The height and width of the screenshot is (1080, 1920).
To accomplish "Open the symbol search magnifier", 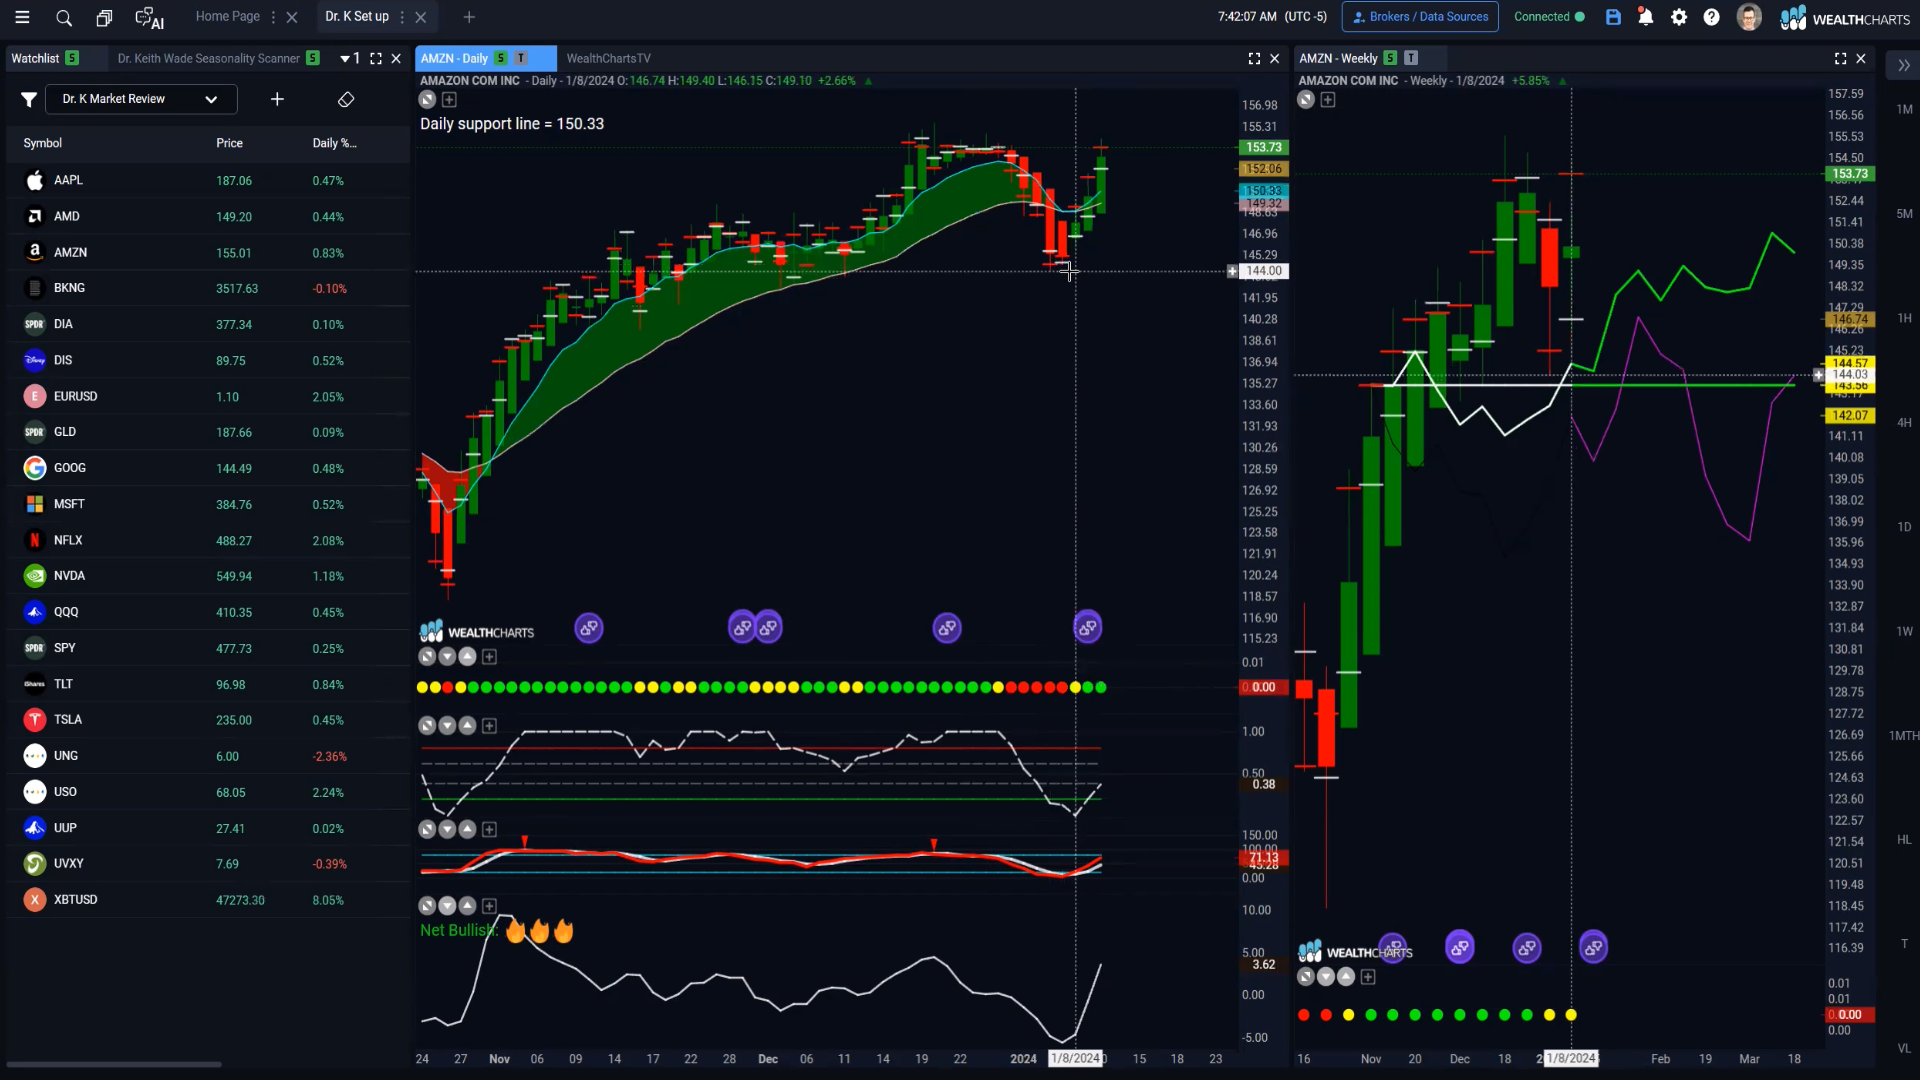I will [64, 17].
